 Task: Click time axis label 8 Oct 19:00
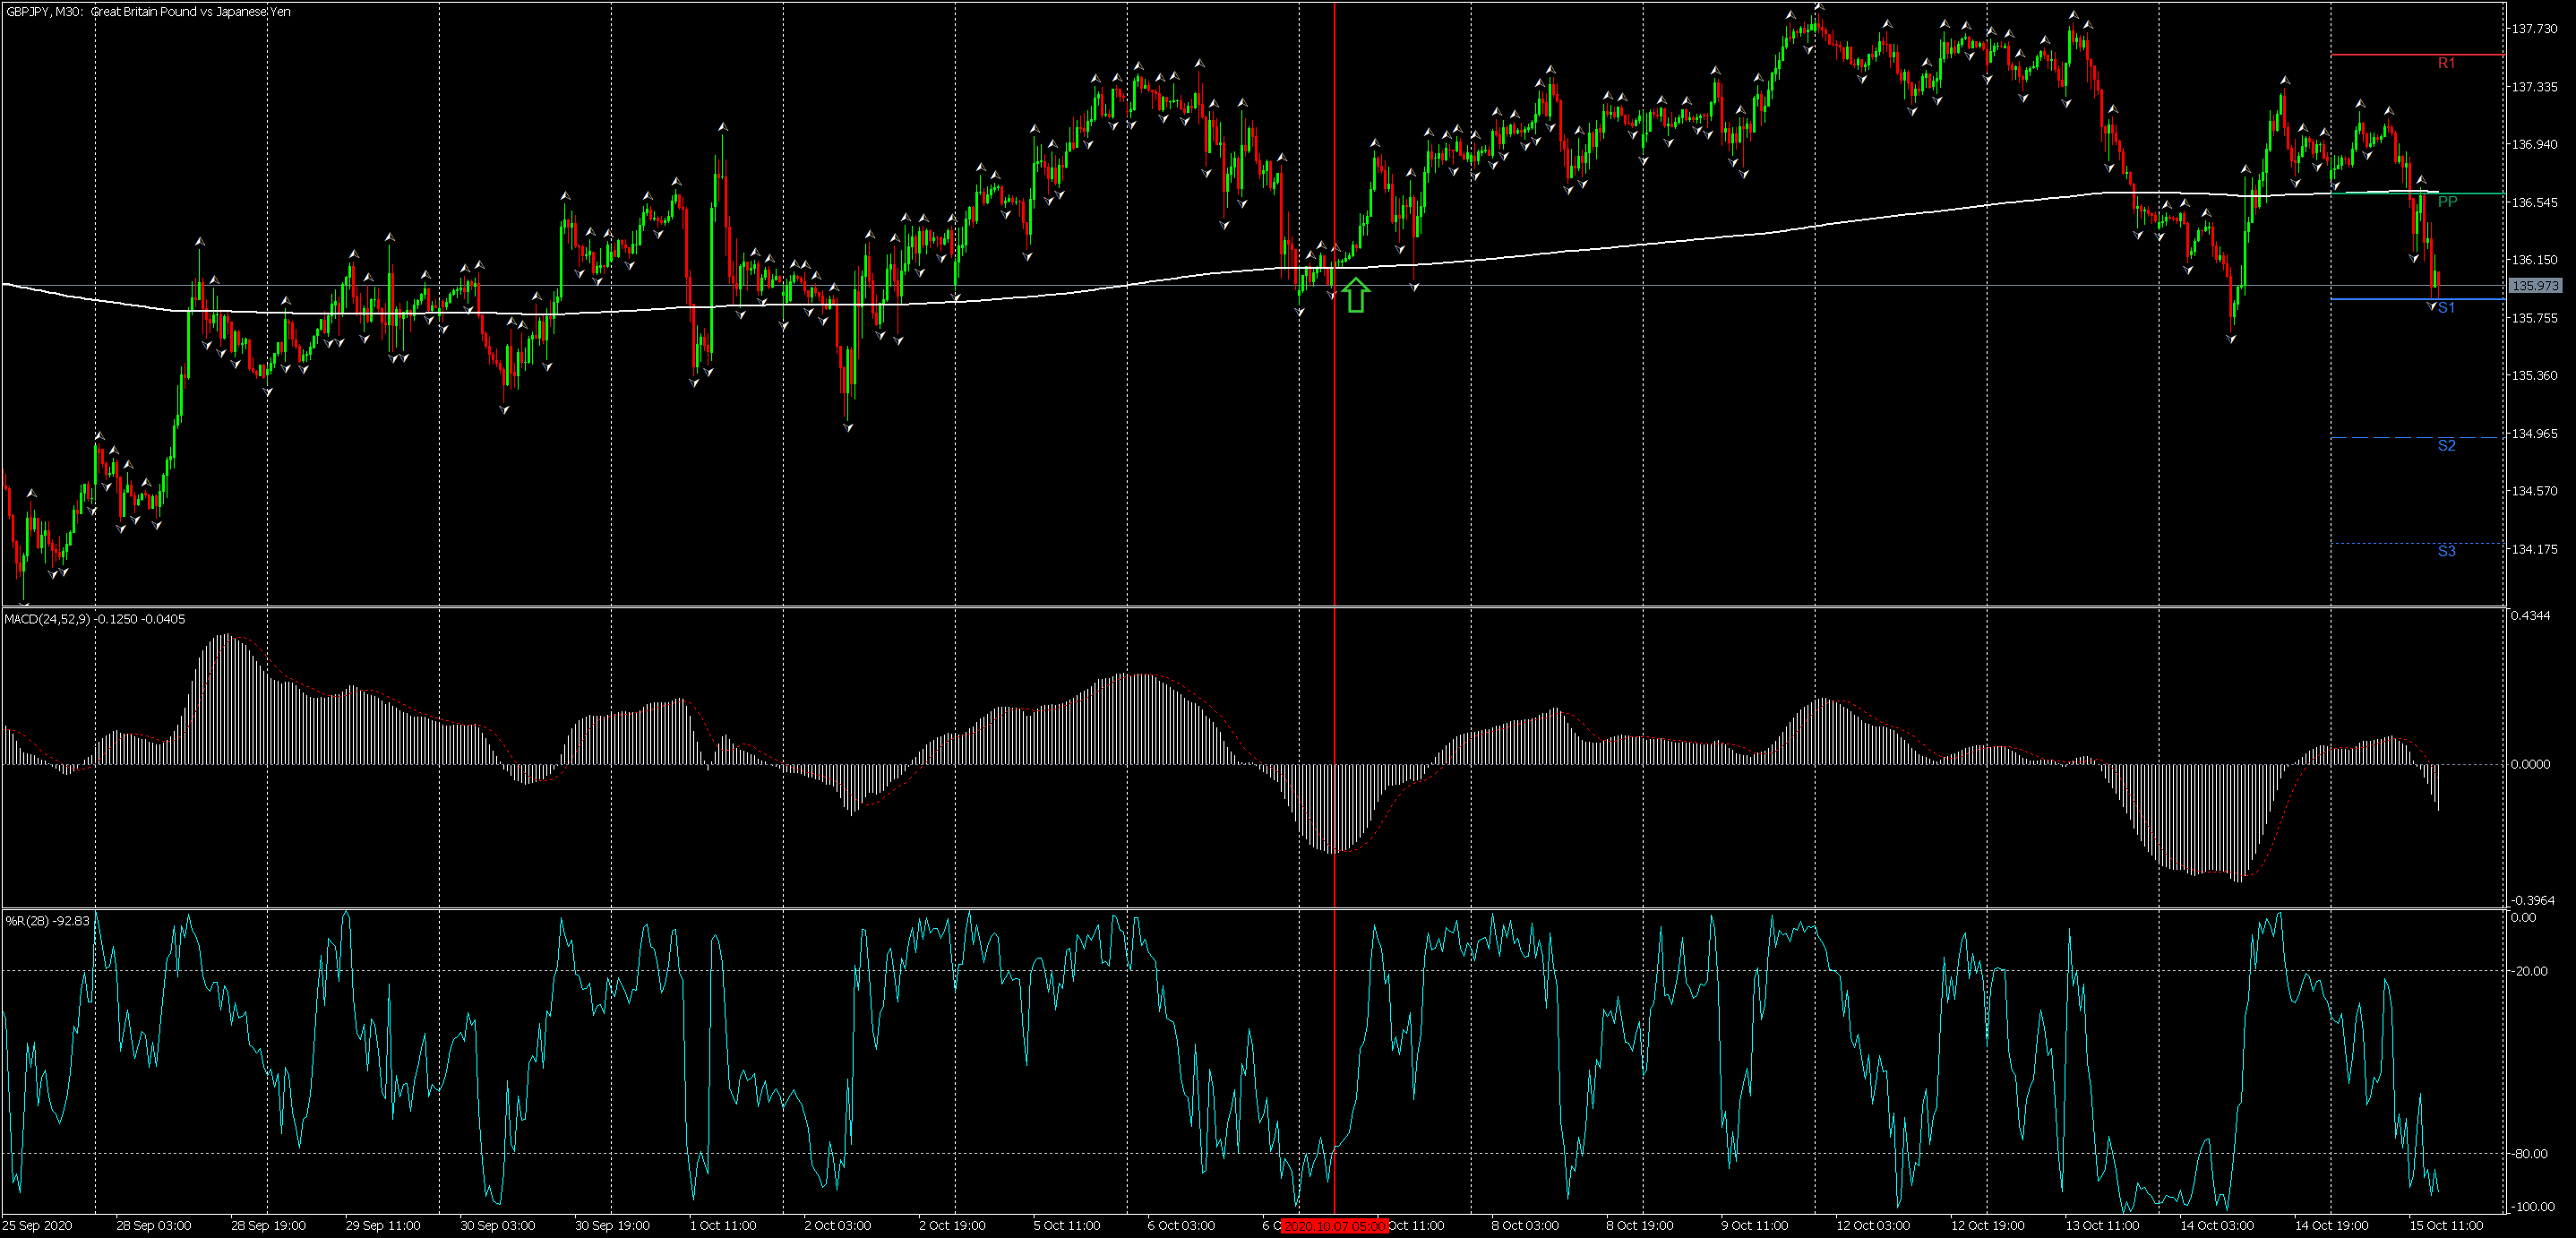point(1640,1226)
